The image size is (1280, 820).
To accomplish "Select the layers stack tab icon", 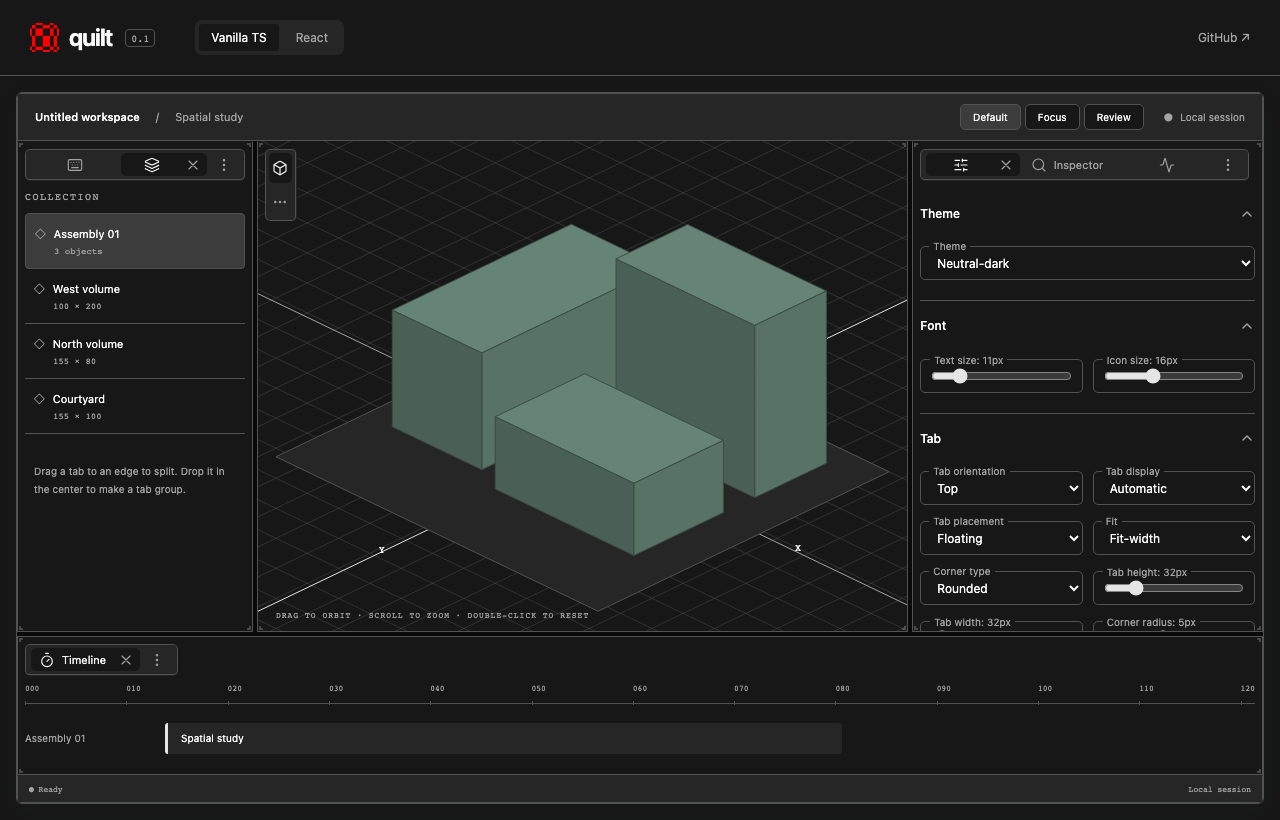I will pyautogui.click(x=152, y=165).
